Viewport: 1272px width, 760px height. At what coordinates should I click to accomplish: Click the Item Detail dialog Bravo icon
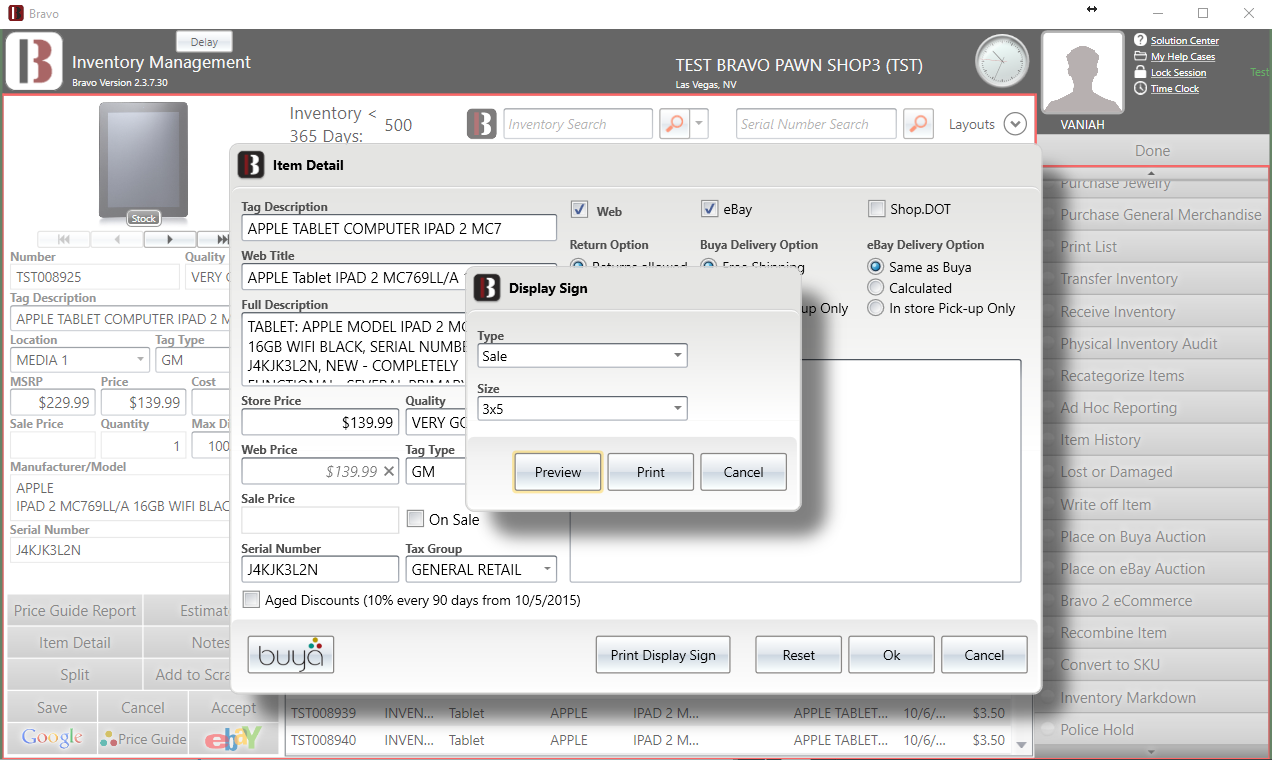pyautogui.click(x=251, y=164)
